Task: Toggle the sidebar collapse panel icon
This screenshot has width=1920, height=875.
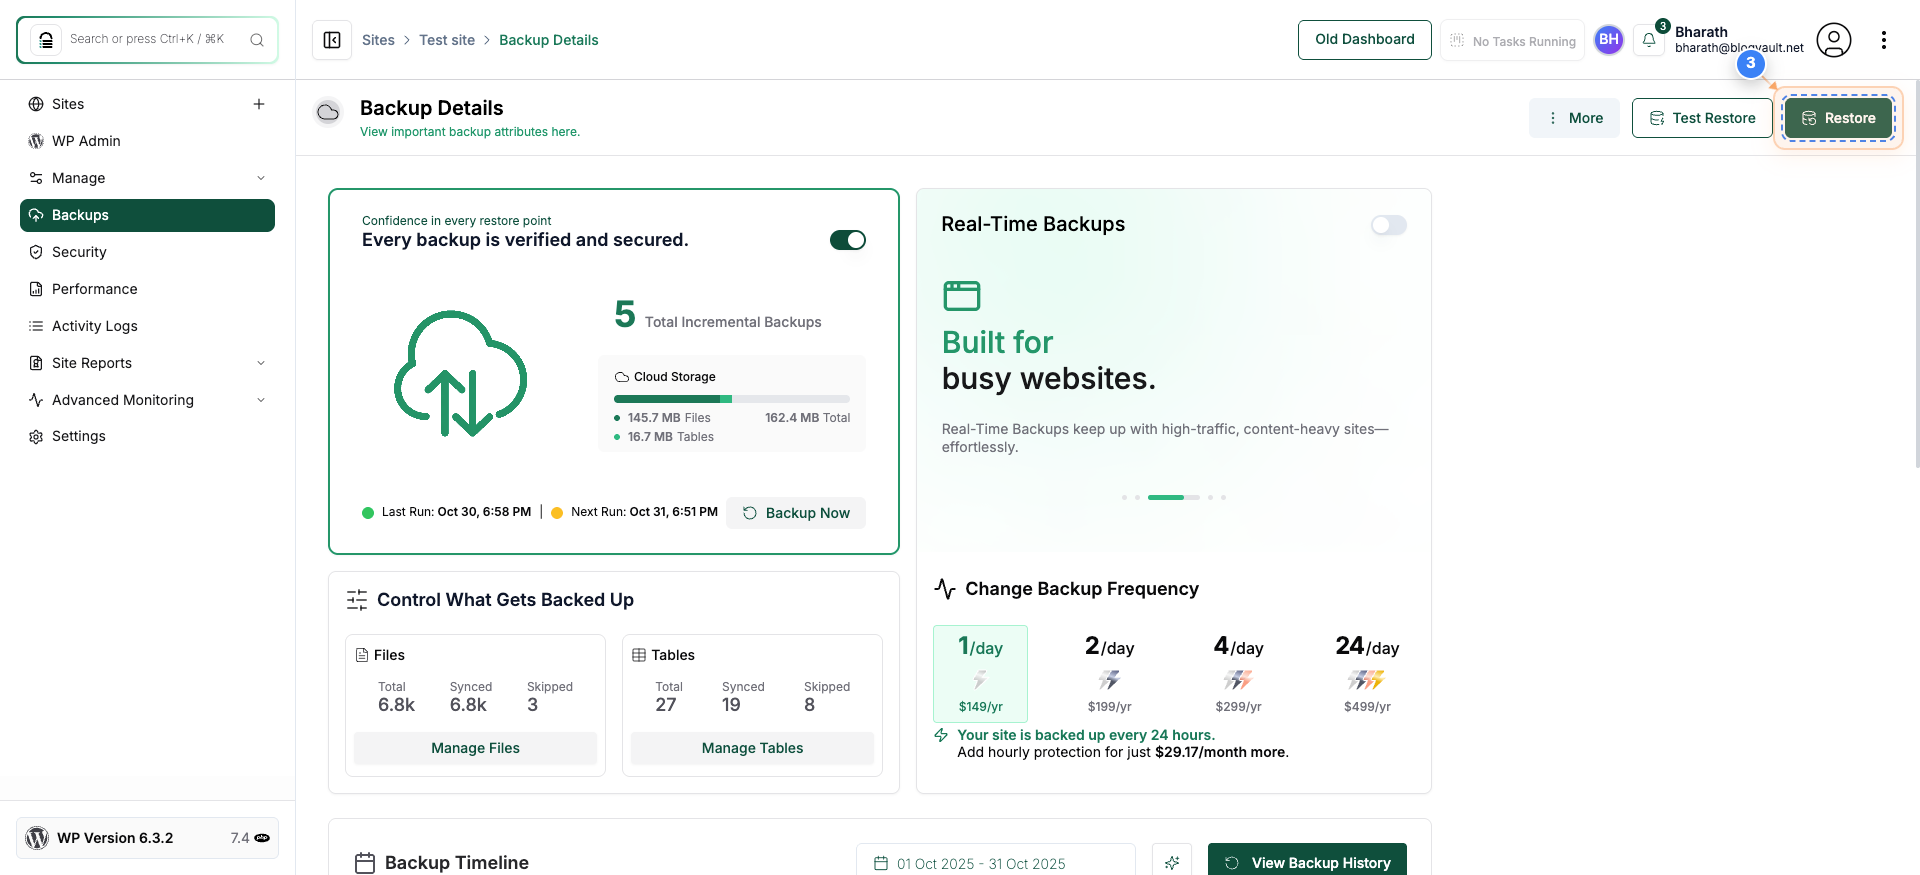Action: (332, 40)
